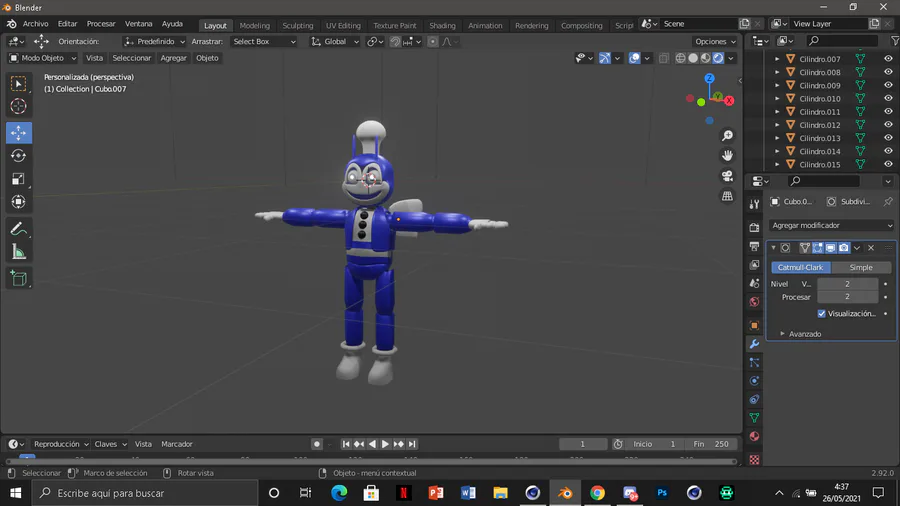Uncheck the Visualización checkbox

tap(821, 313)
